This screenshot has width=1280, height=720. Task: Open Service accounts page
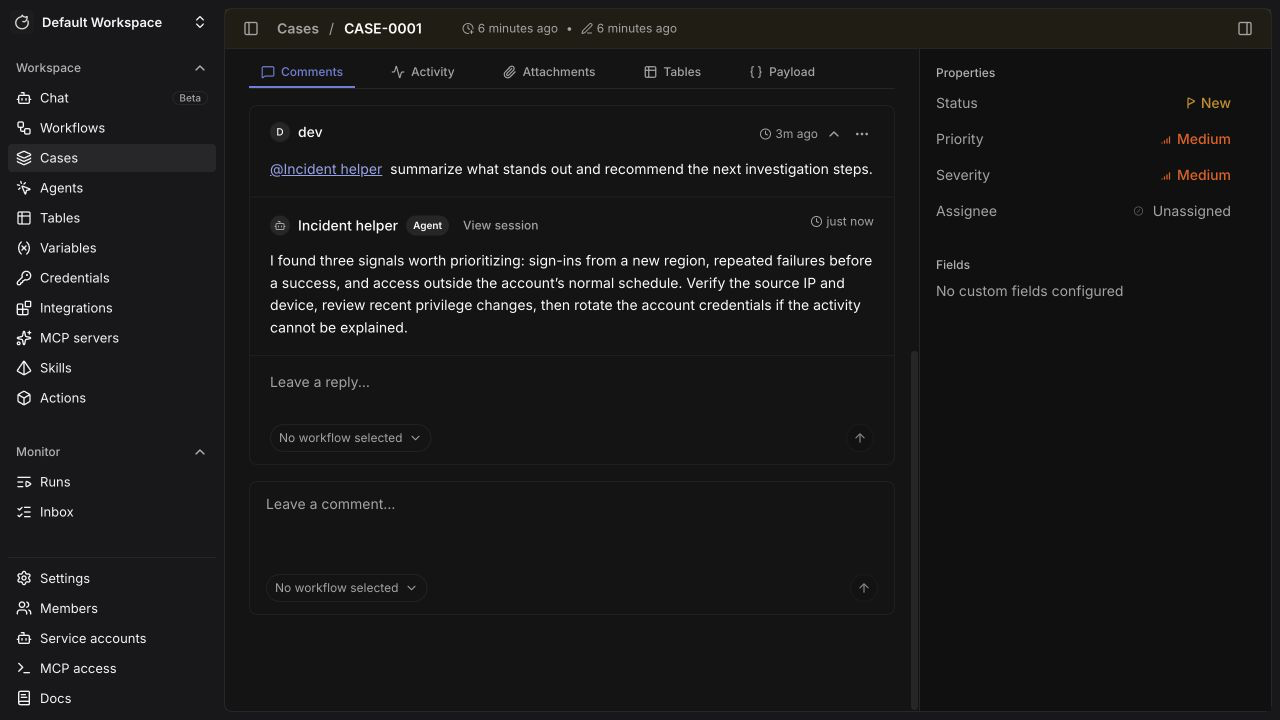[x=112, y=638]
